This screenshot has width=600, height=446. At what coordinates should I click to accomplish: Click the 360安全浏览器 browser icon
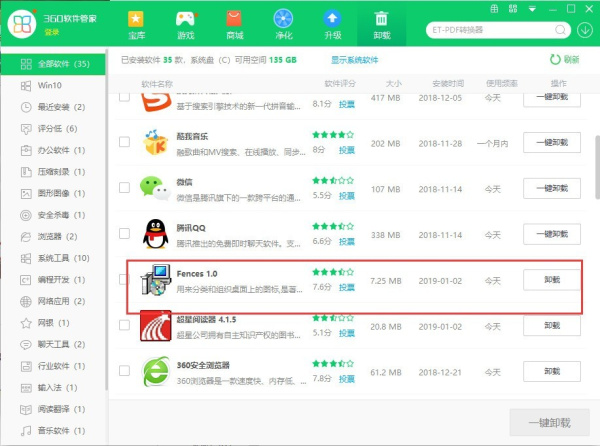click(x=153, y=371)
